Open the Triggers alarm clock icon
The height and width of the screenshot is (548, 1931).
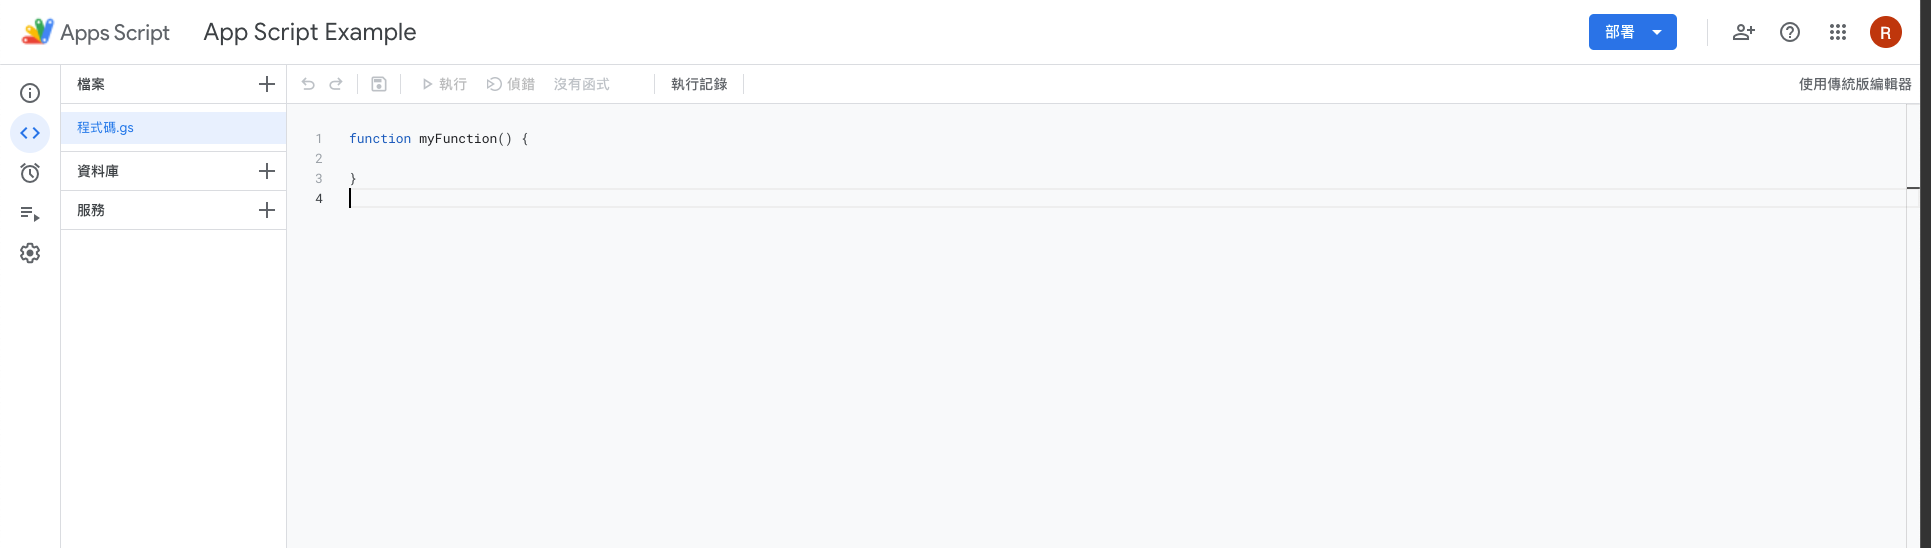pyautogui.click(x=30, y=173)
